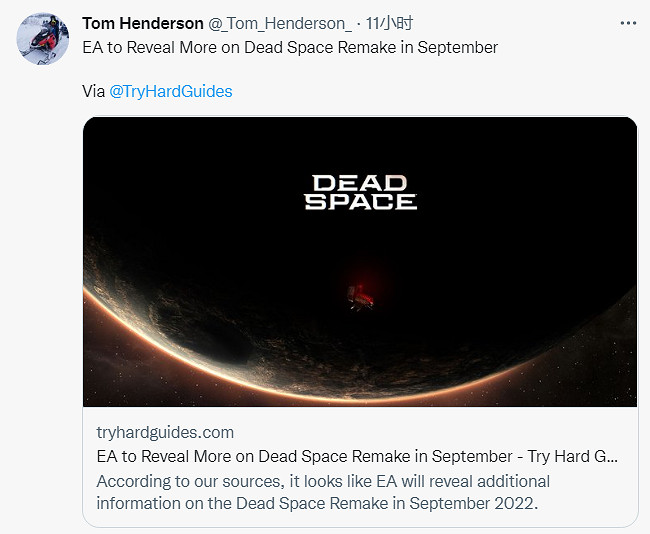The height and width of the screenshot is (534, 650).
Task: Click the DEAD SPACE logo in the card image
Action: [360, 191]
